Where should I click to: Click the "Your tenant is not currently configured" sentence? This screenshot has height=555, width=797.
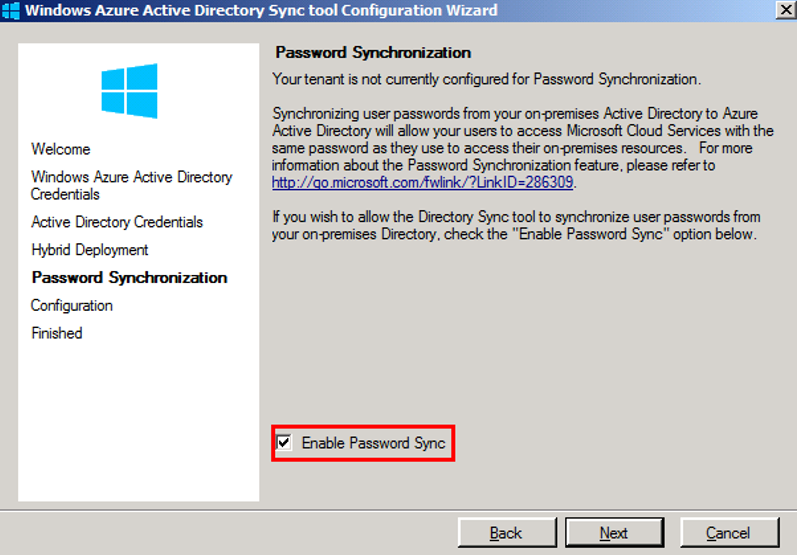coord(487,78)
